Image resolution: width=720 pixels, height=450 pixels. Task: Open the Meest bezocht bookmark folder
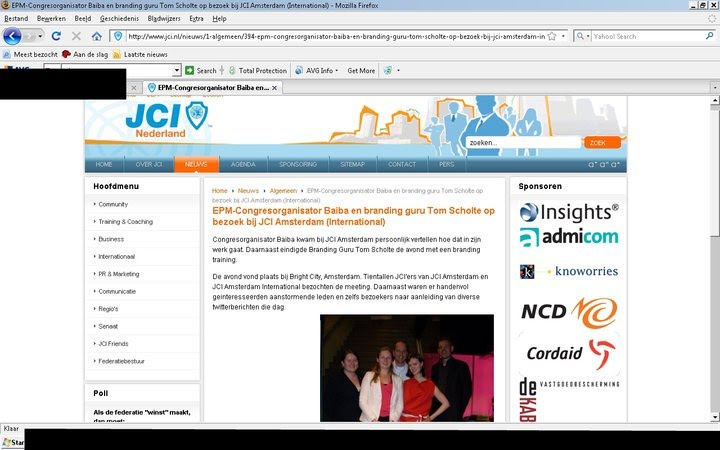(30, 54)
